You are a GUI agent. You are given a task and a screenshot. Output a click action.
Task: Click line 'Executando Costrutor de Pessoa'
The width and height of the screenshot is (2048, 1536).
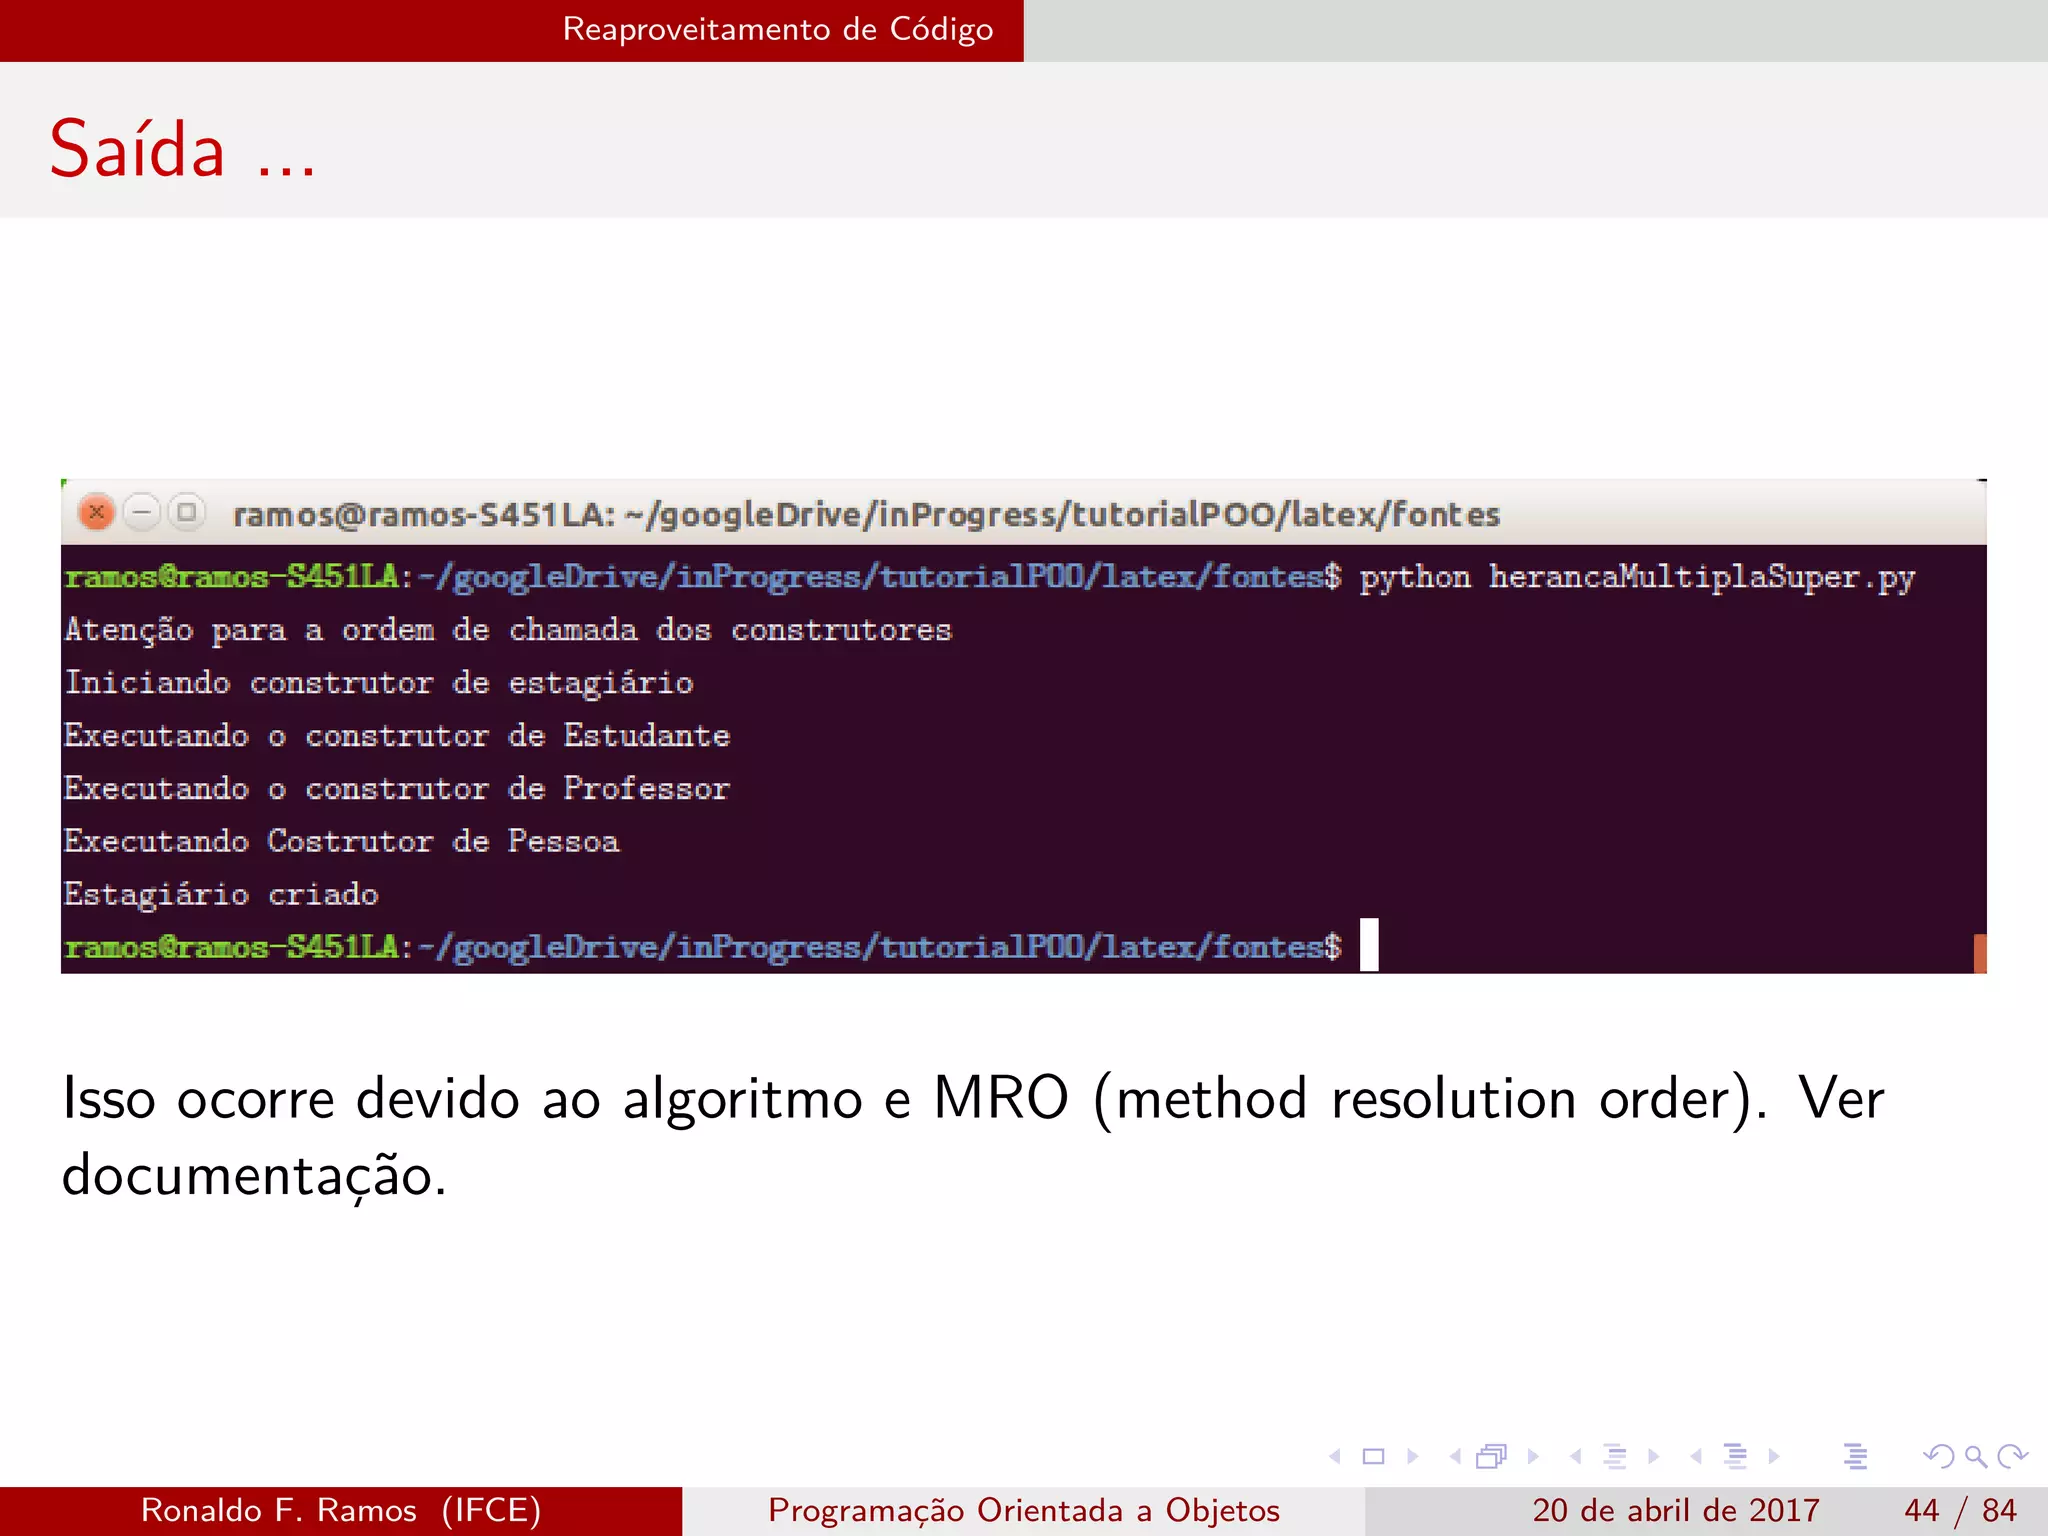click(342, 842)
